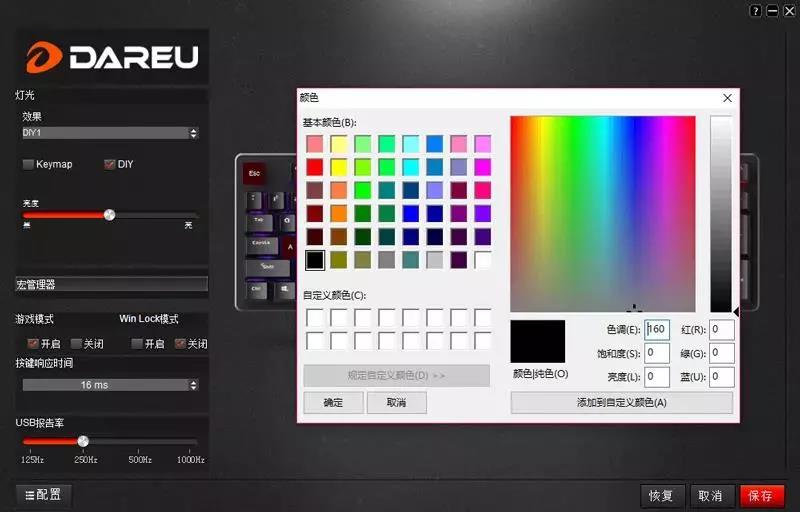
Task: Click the luminance bar arrow in color dialog
Action: [x=736, y=312]
